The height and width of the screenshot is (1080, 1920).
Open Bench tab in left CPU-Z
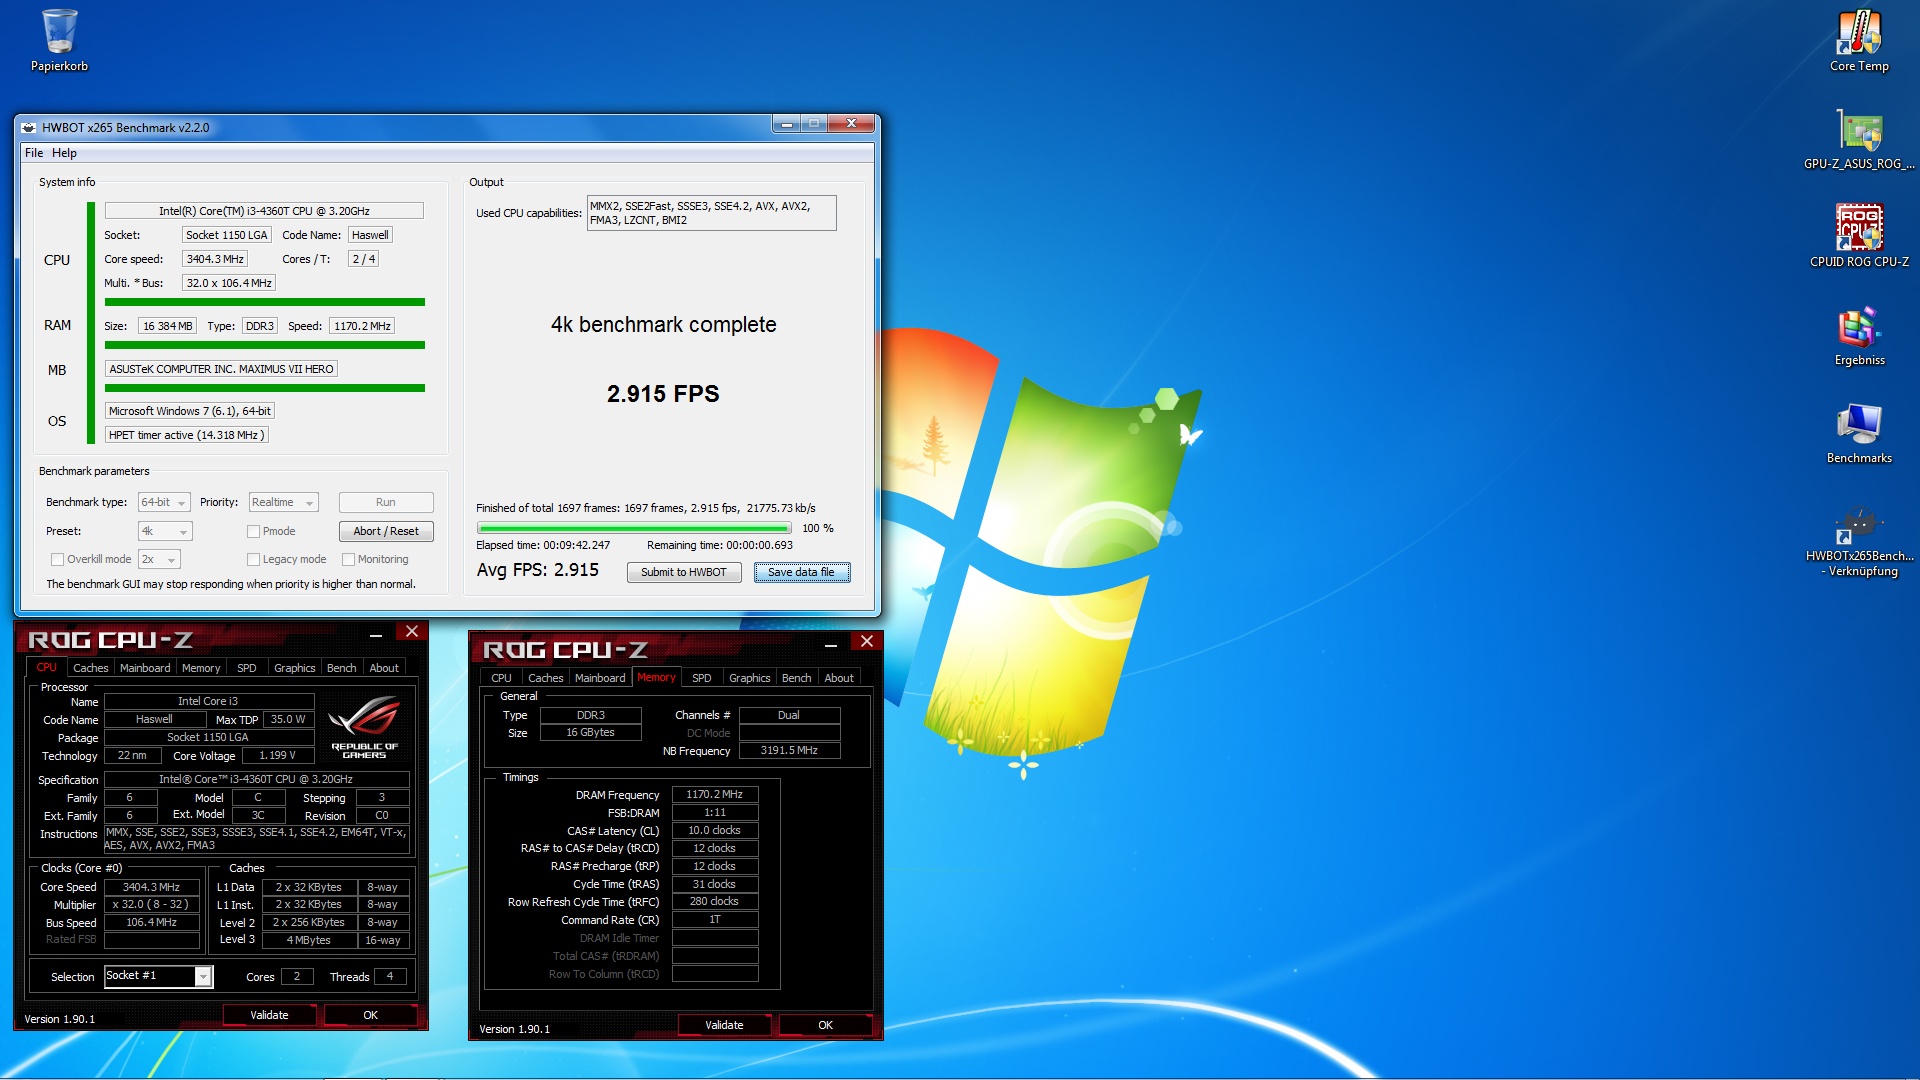pos(341,668)
